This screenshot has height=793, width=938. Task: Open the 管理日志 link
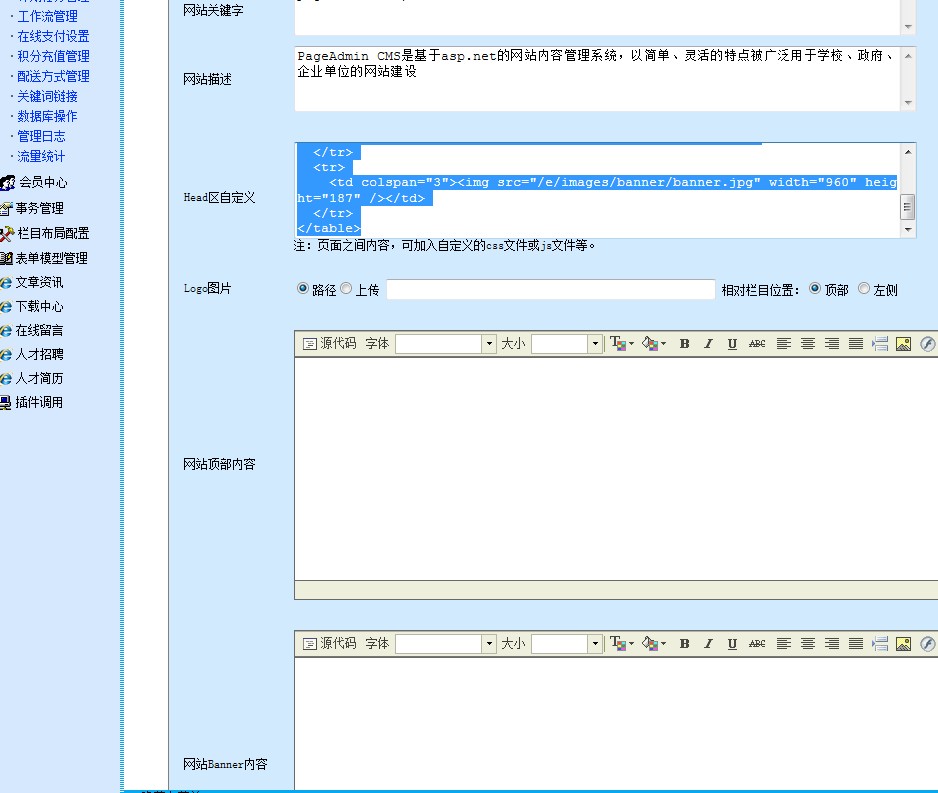click(41, 136)
